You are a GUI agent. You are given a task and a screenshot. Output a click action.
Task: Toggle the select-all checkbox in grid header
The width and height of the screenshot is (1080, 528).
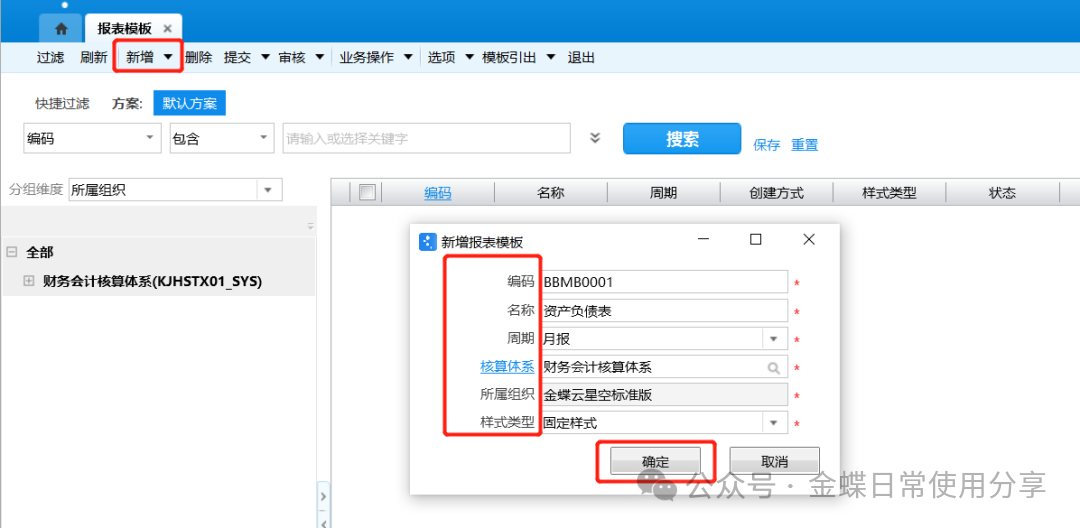pos(367,193)
